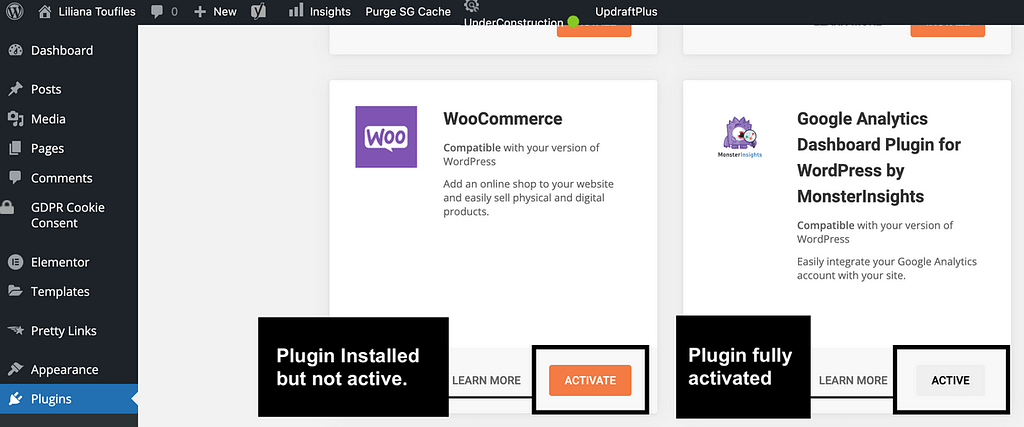Click the Pretty Links star icon

click(16, 330)
